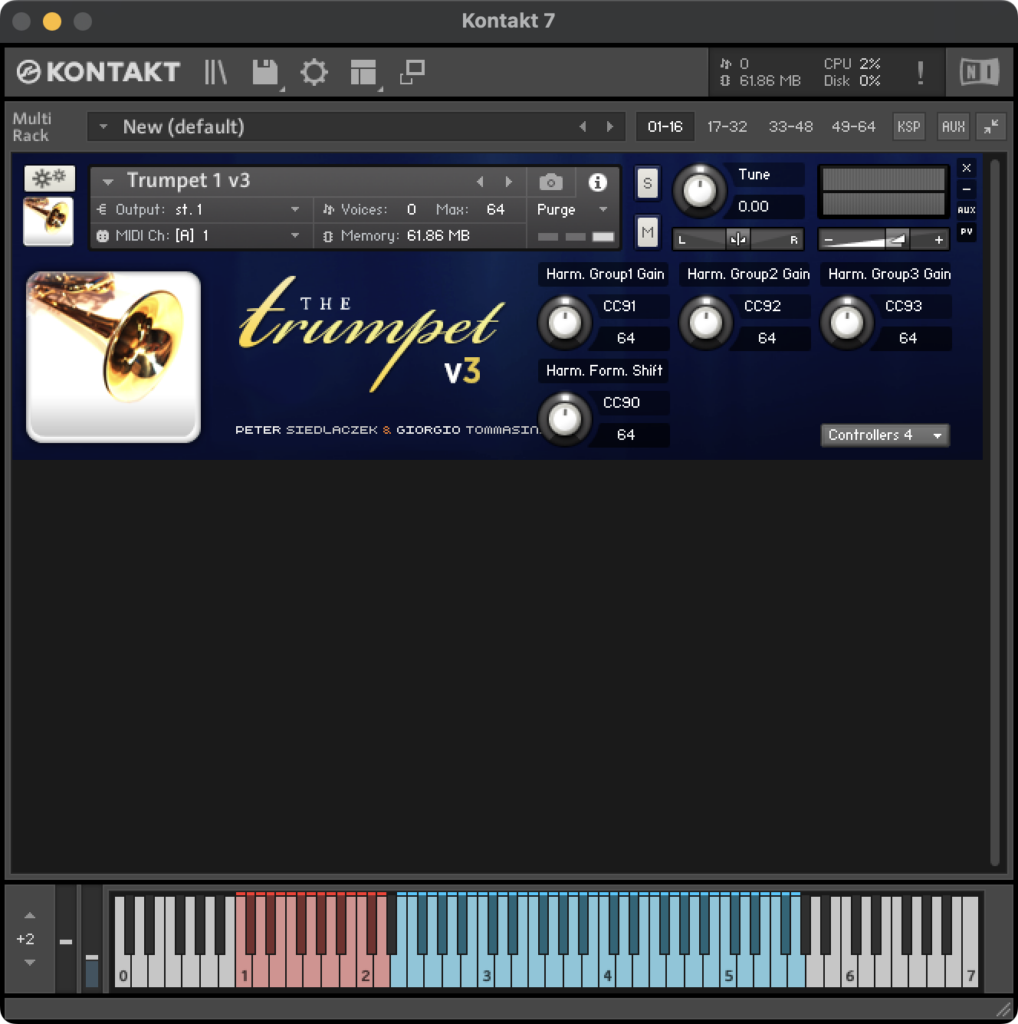Image resolution: width=1018 pixels, height=1024 pixels.
Task: Toggle the AUX panel in the rack header
Action: 953,127
